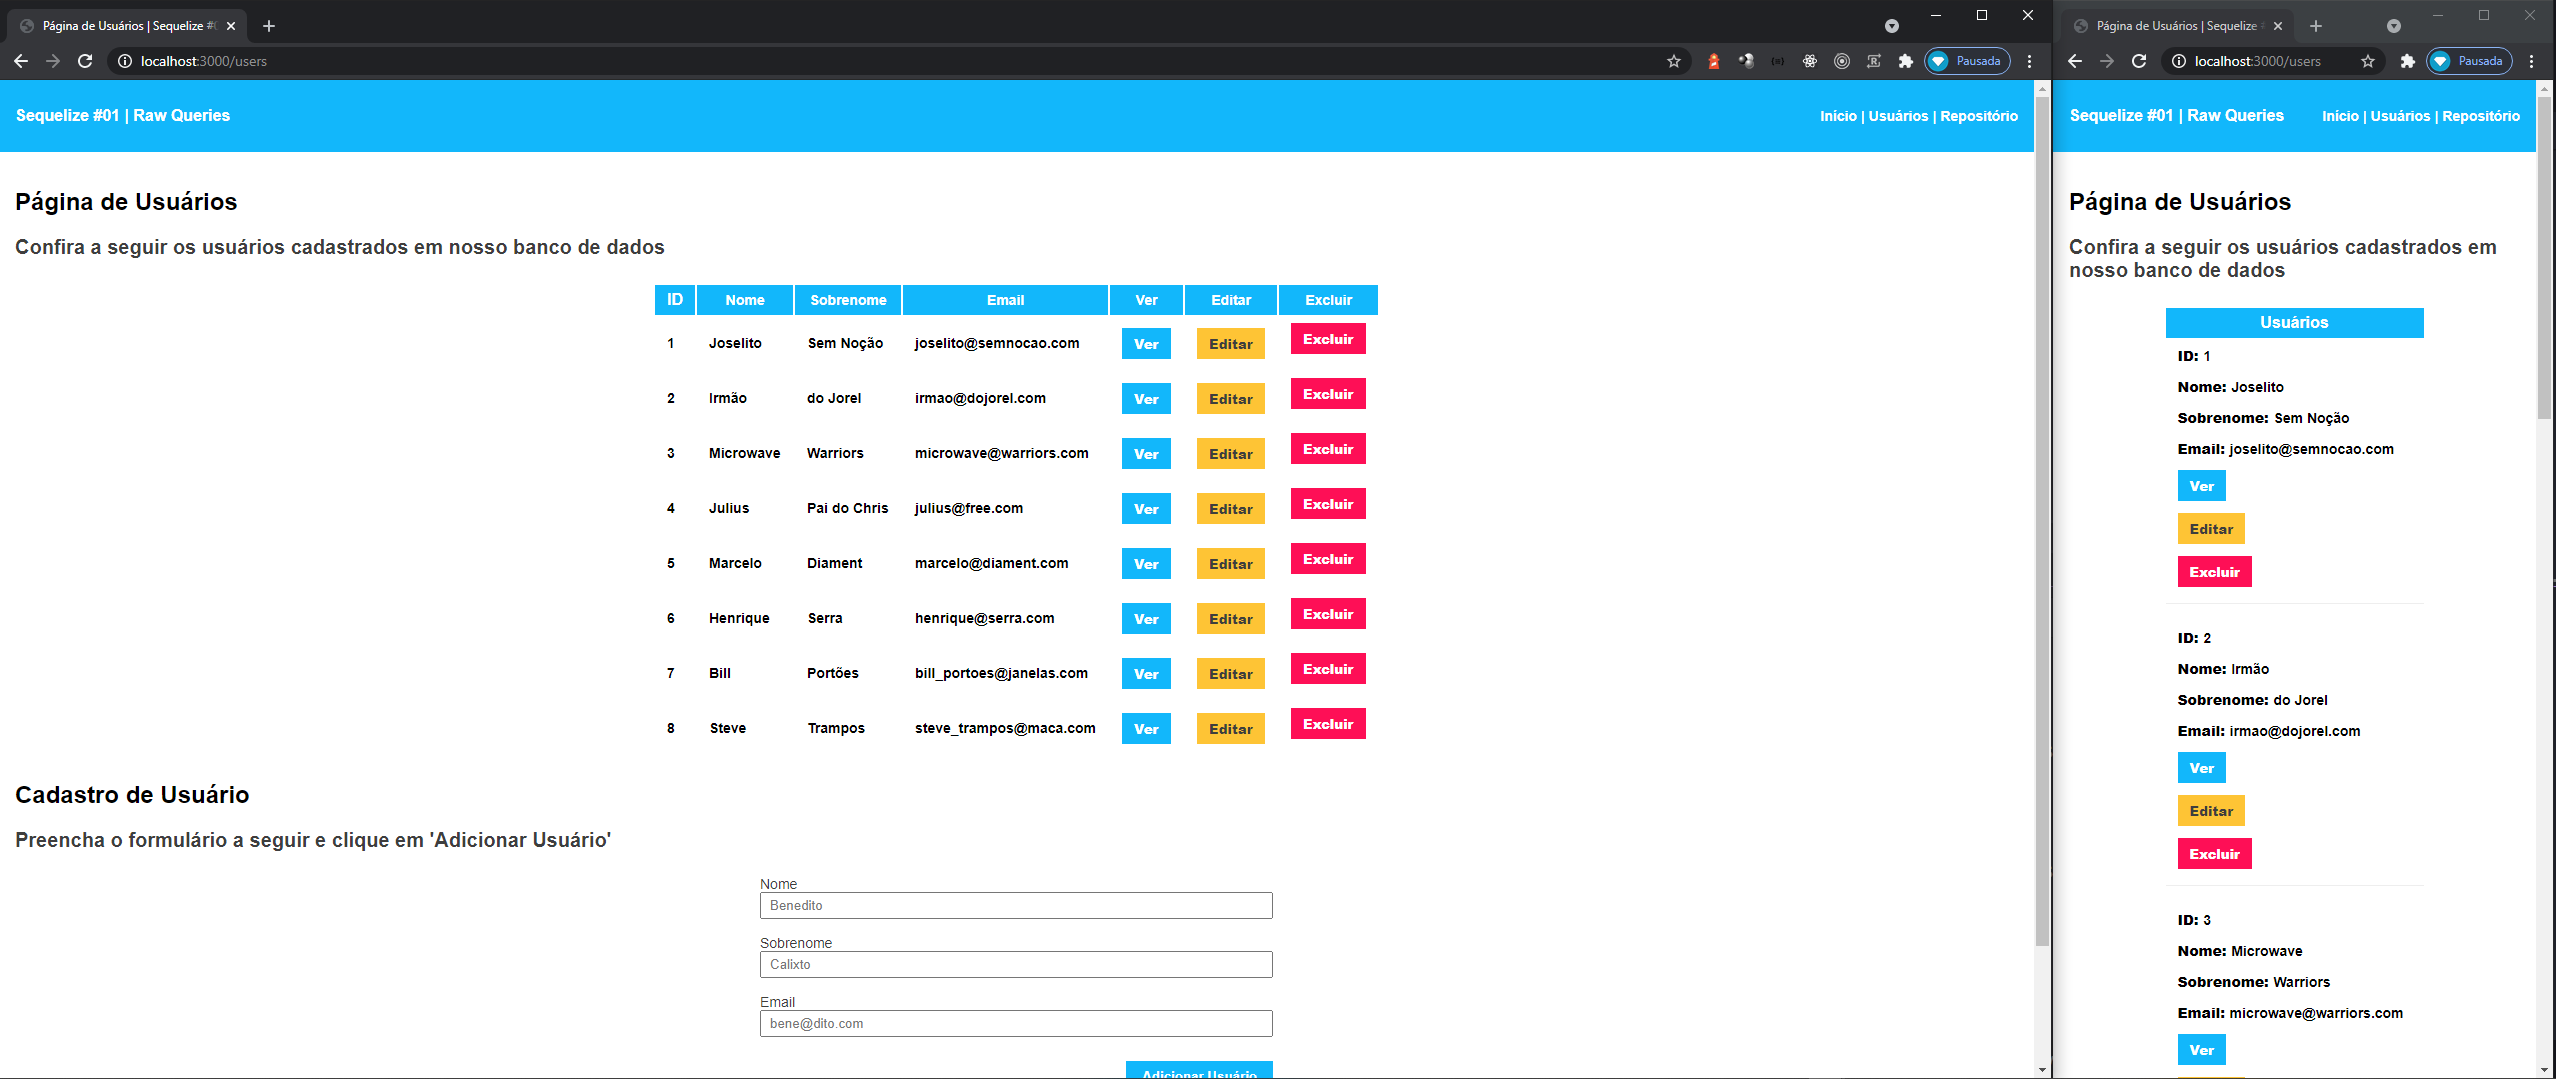Open the Lighthouse extension

click(1714, 61)
